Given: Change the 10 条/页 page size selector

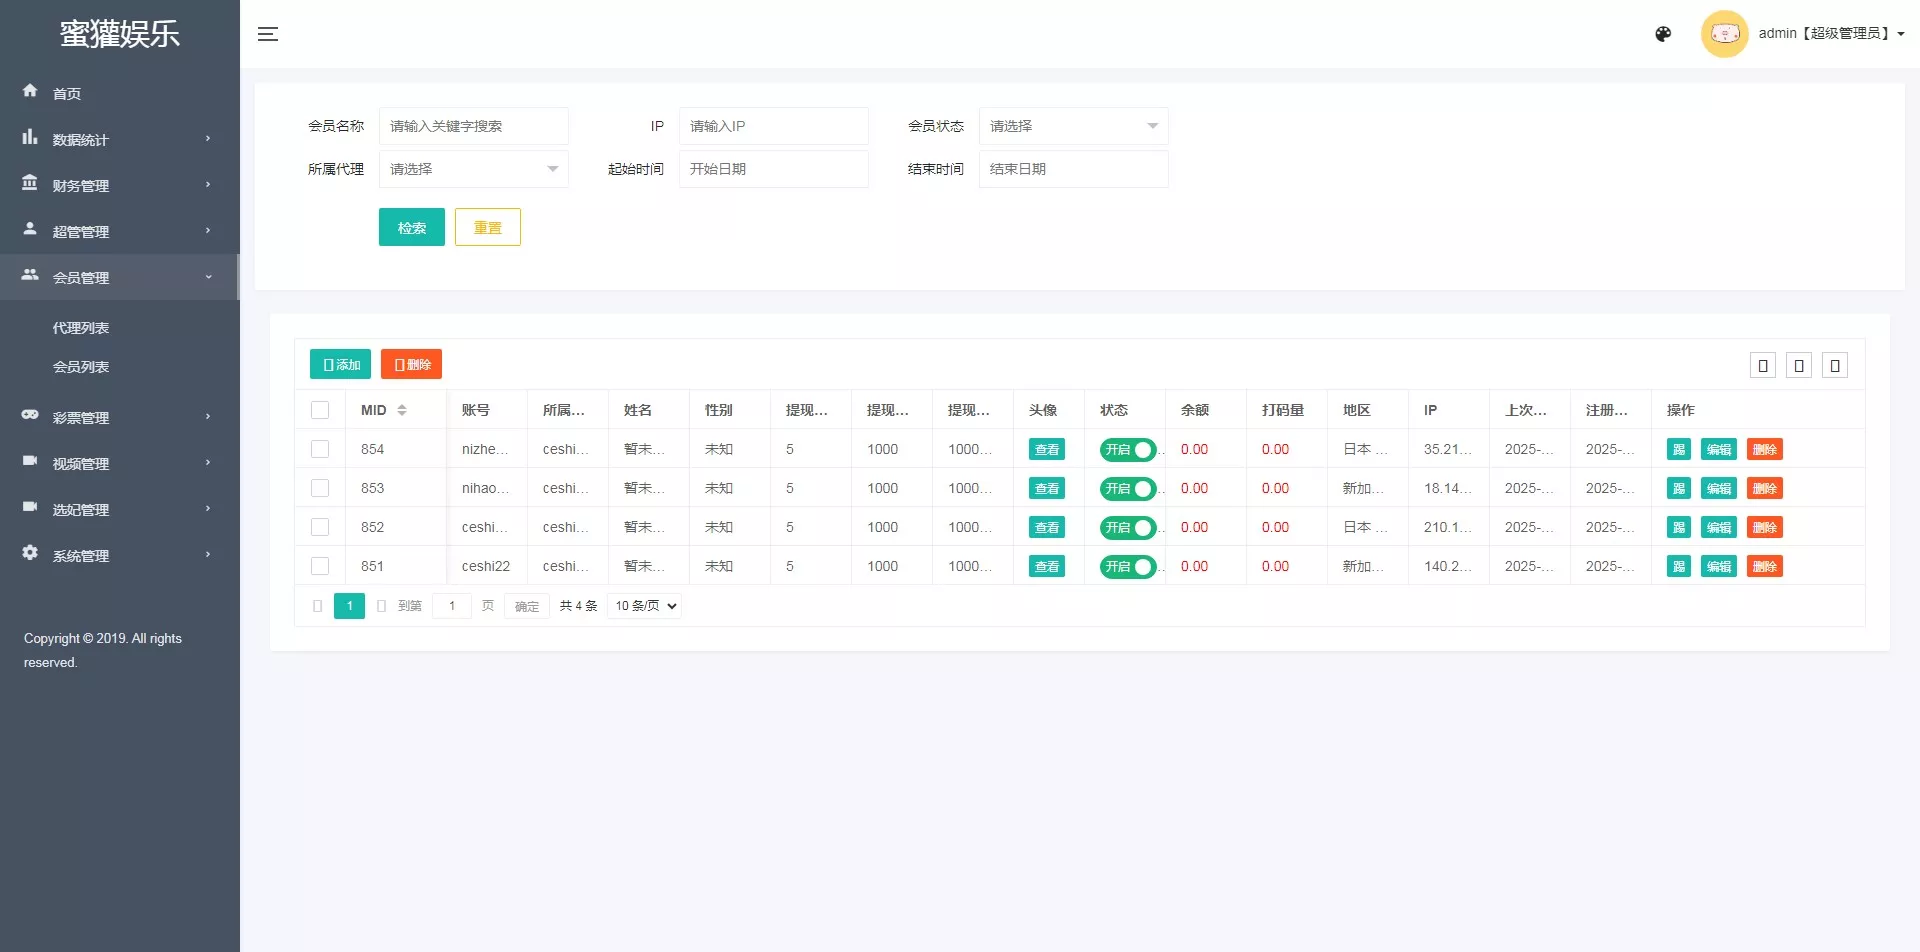Looking at the screenshot, I should 645,606.
